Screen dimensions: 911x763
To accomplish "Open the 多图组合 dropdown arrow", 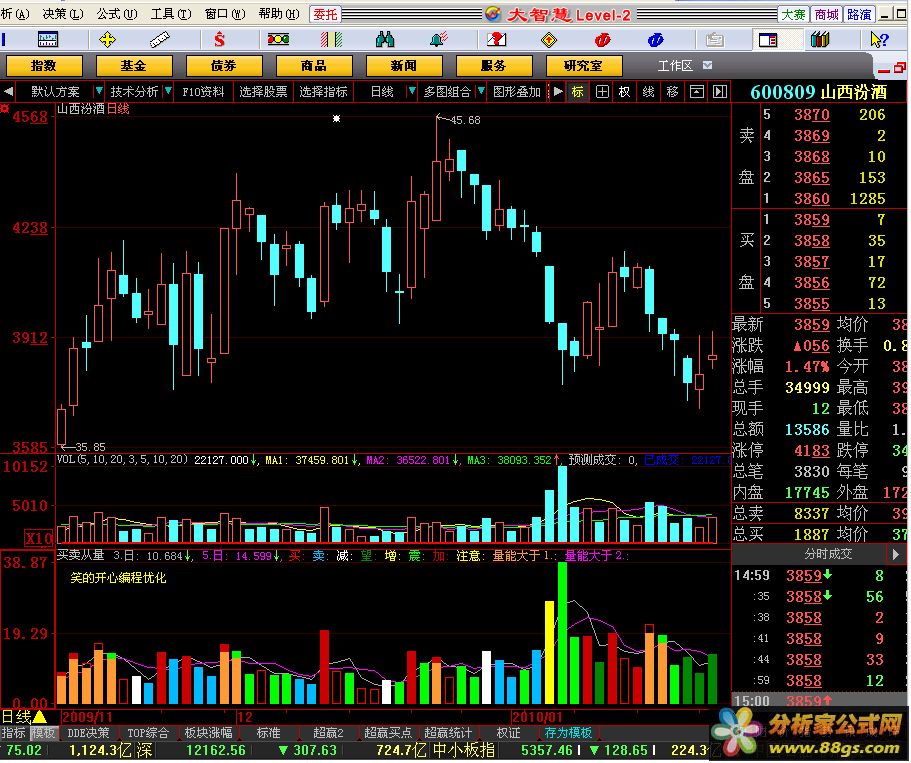I will point(480,91).
